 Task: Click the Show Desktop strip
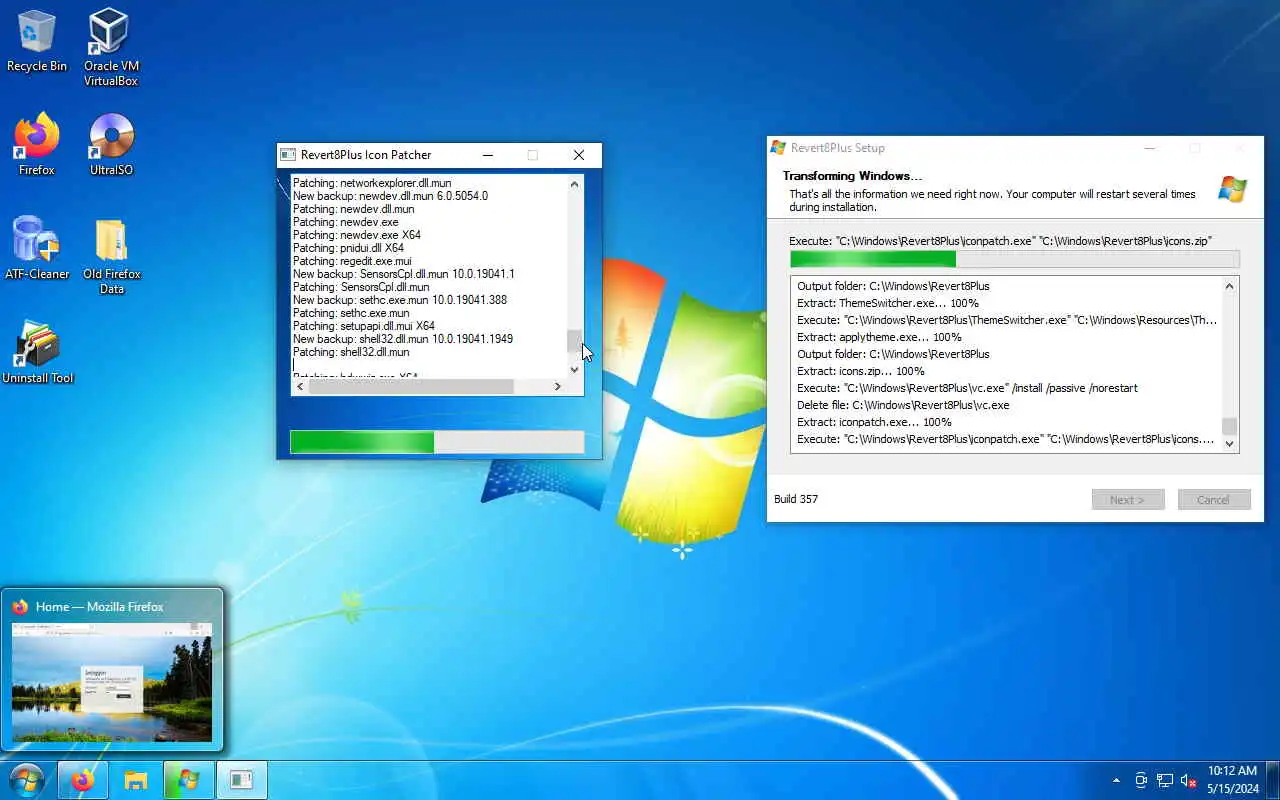[1272, 780]
